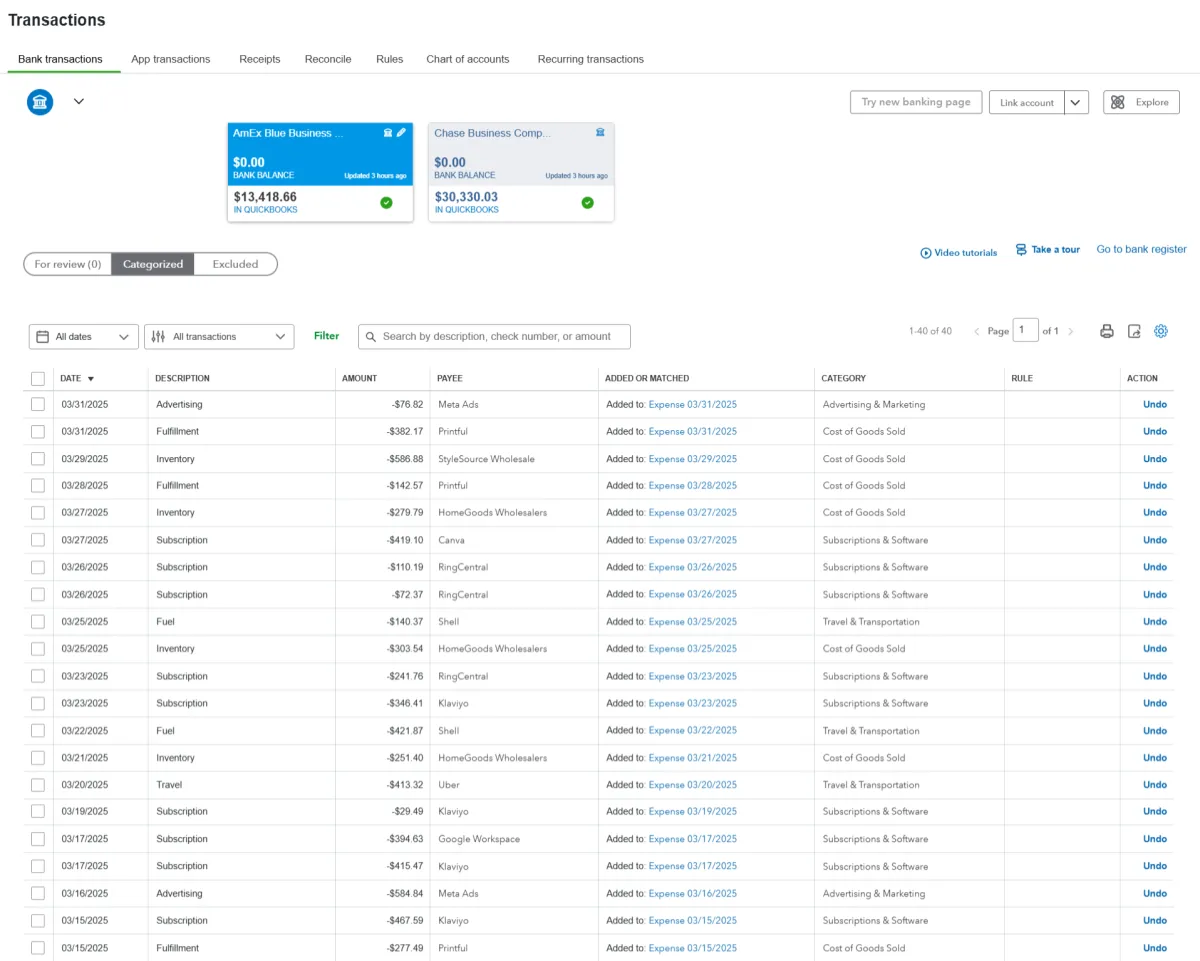The image size is (1200, 961).
Task: Open Expense 03/29/2025 link for StyleSource
Action: pyautogui.click(x=693, y=459)
